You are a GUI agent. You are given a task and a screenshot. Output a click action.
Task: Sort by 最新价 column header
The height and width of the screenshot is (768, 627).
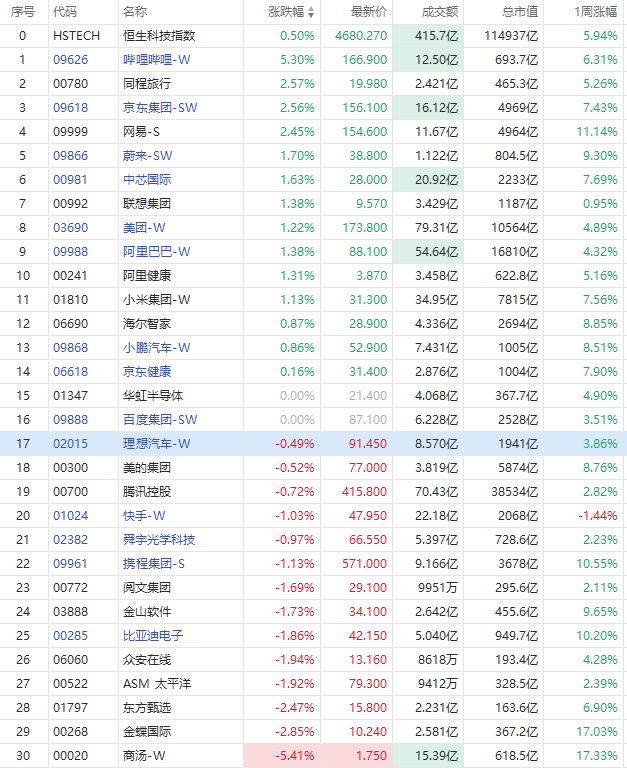point(369,12)
